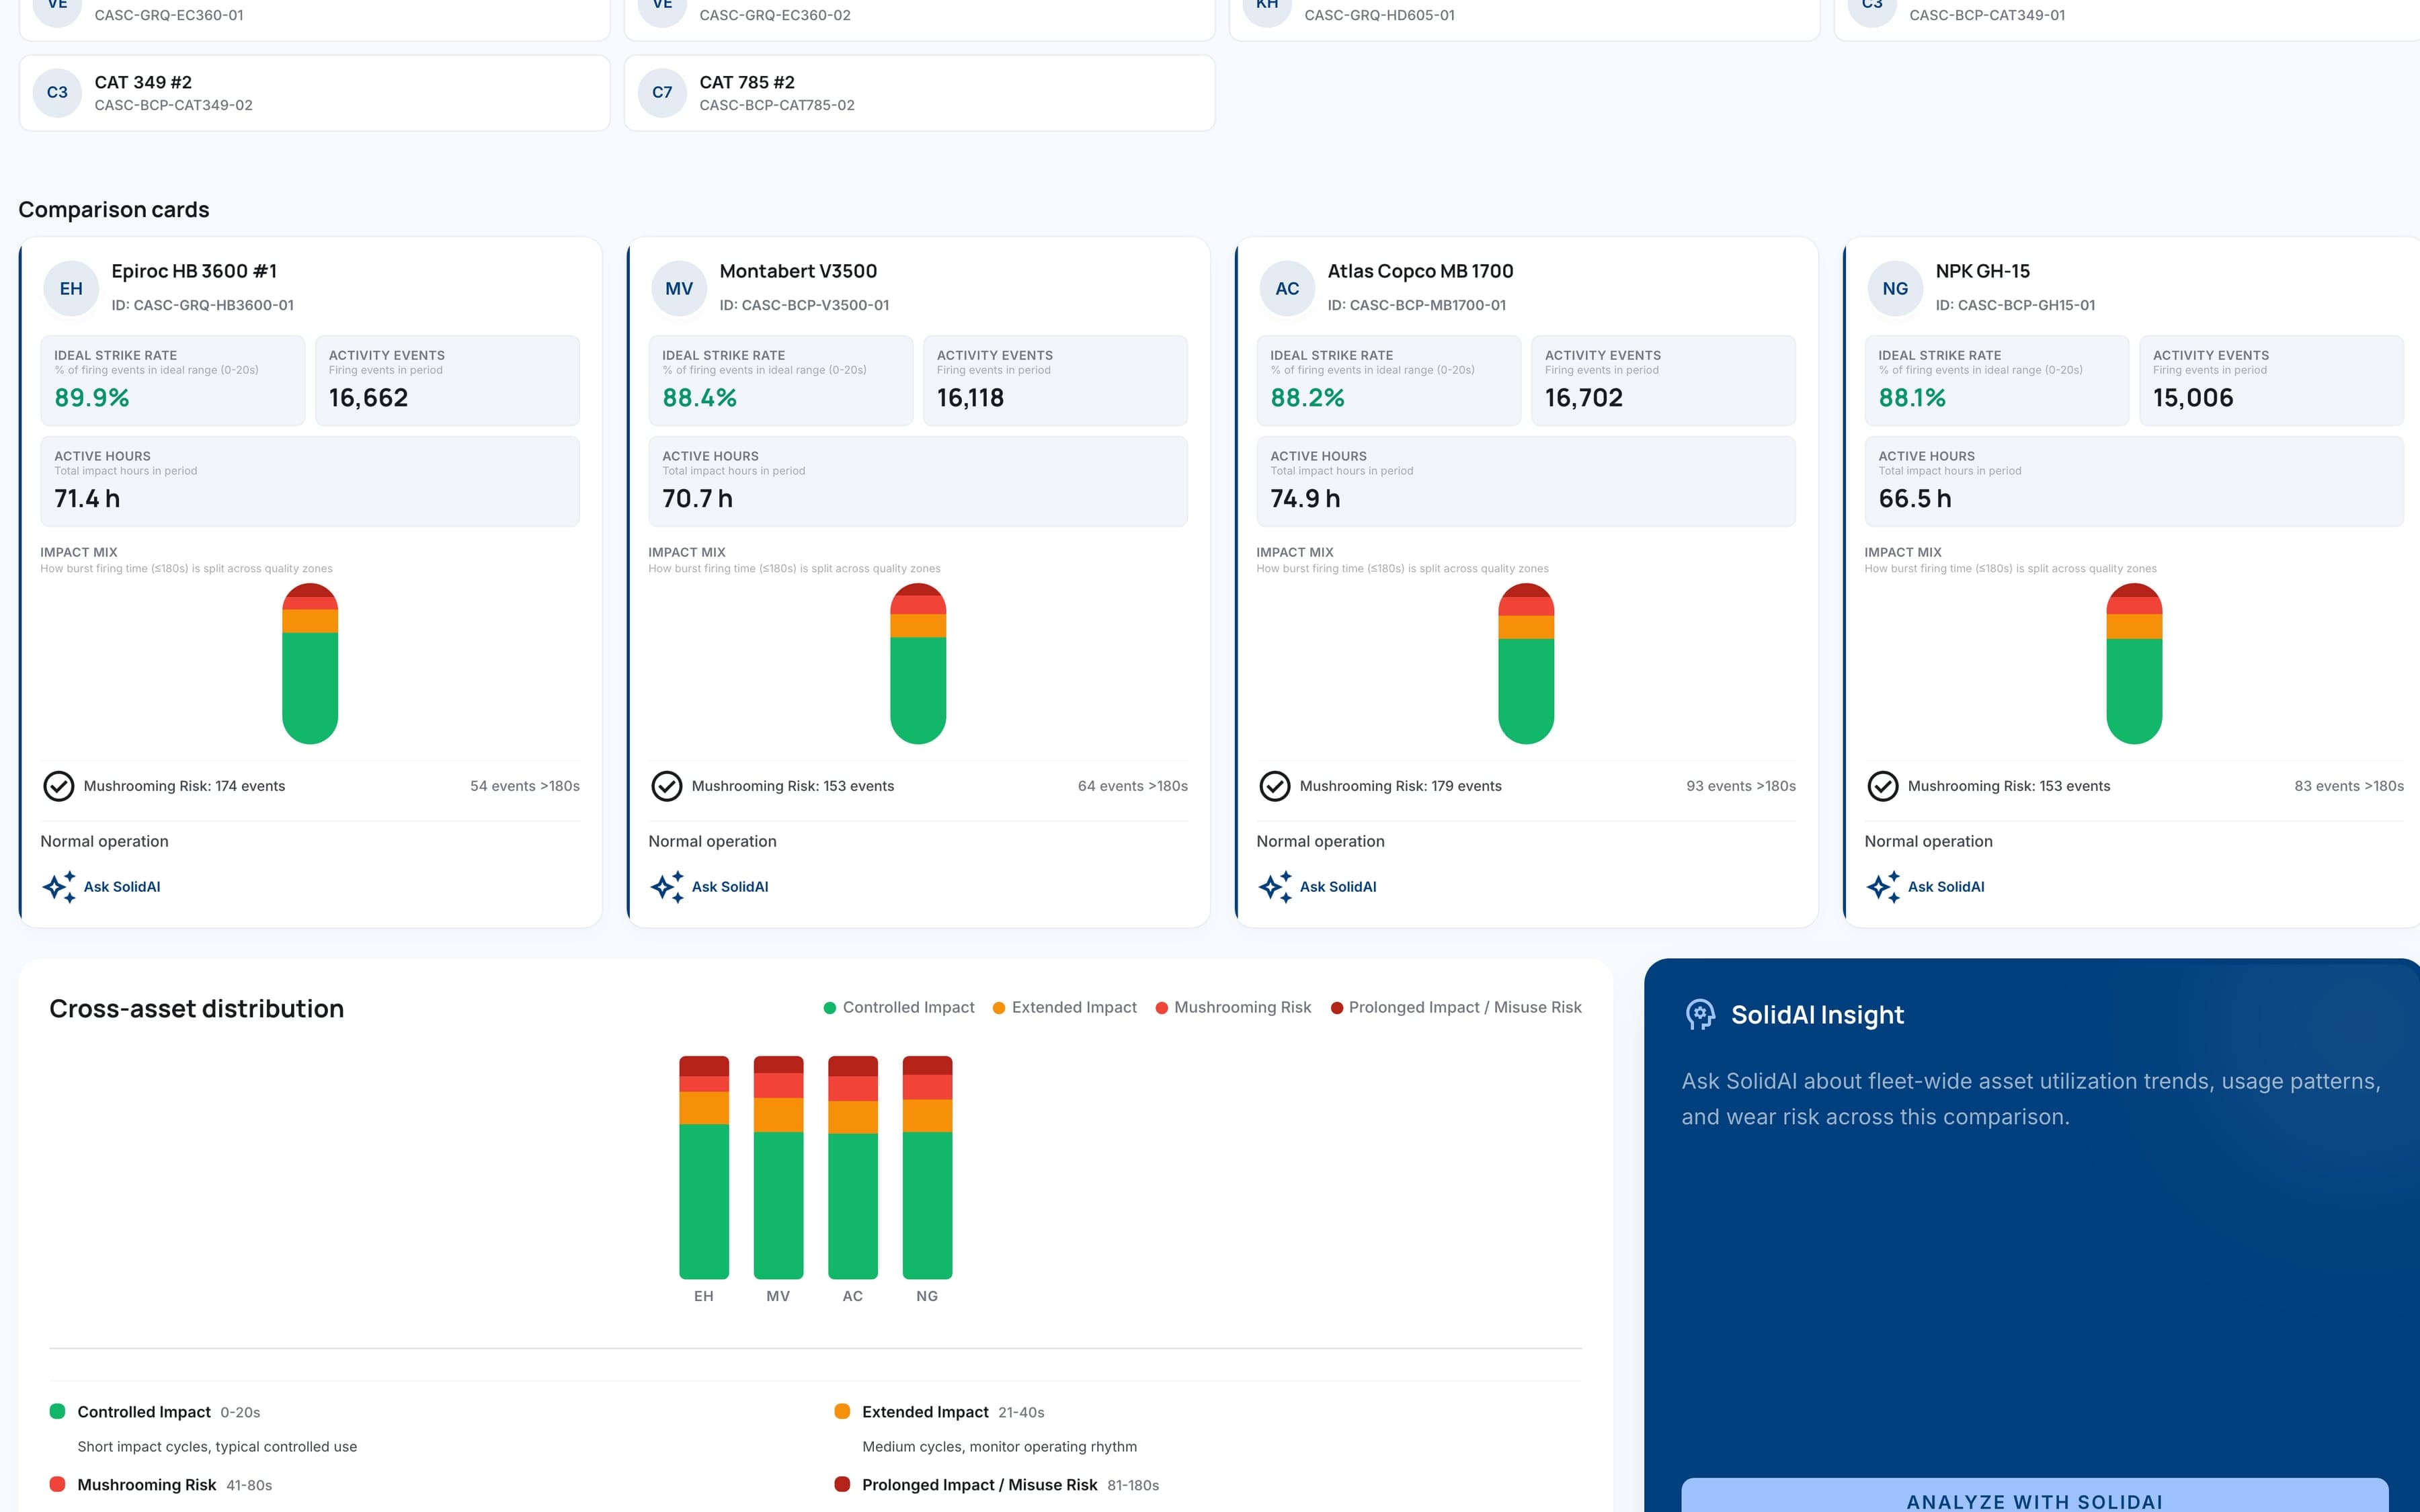Viewport: 2420px width, 1512px height.
Task: Ask SolidAI about Atlas Copco MB 1700
Action: click(1318, 887)
